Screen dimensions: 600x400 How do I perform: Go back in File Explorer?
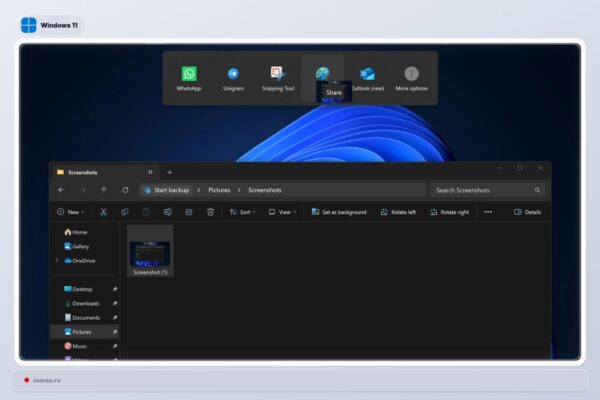pos(61,190)
